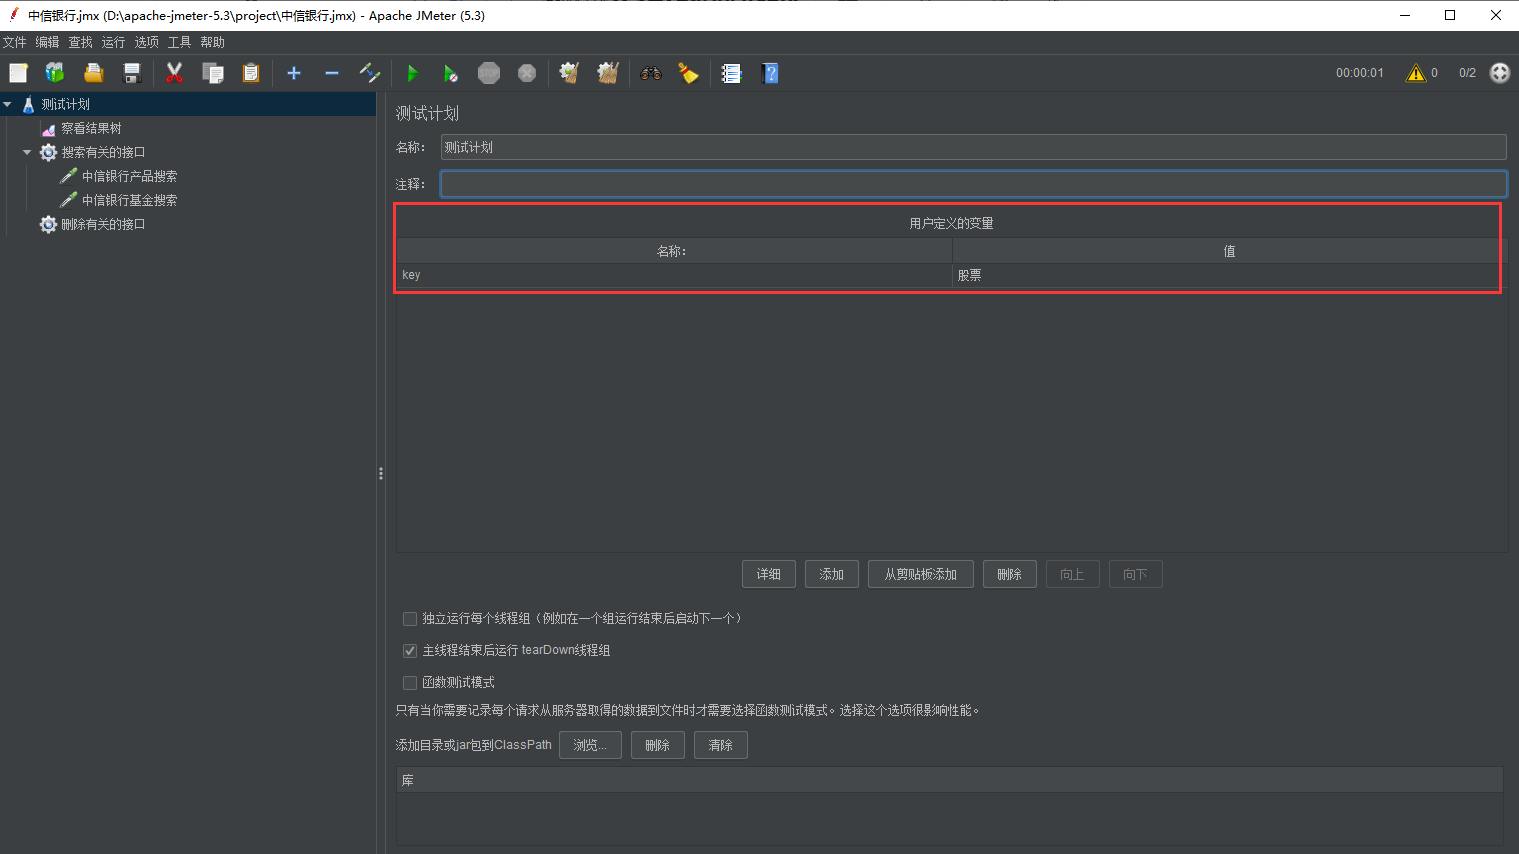Screen dimensions: 1519x854
Task: Click the warning triangle log indicator
Action: [1415, 73]
